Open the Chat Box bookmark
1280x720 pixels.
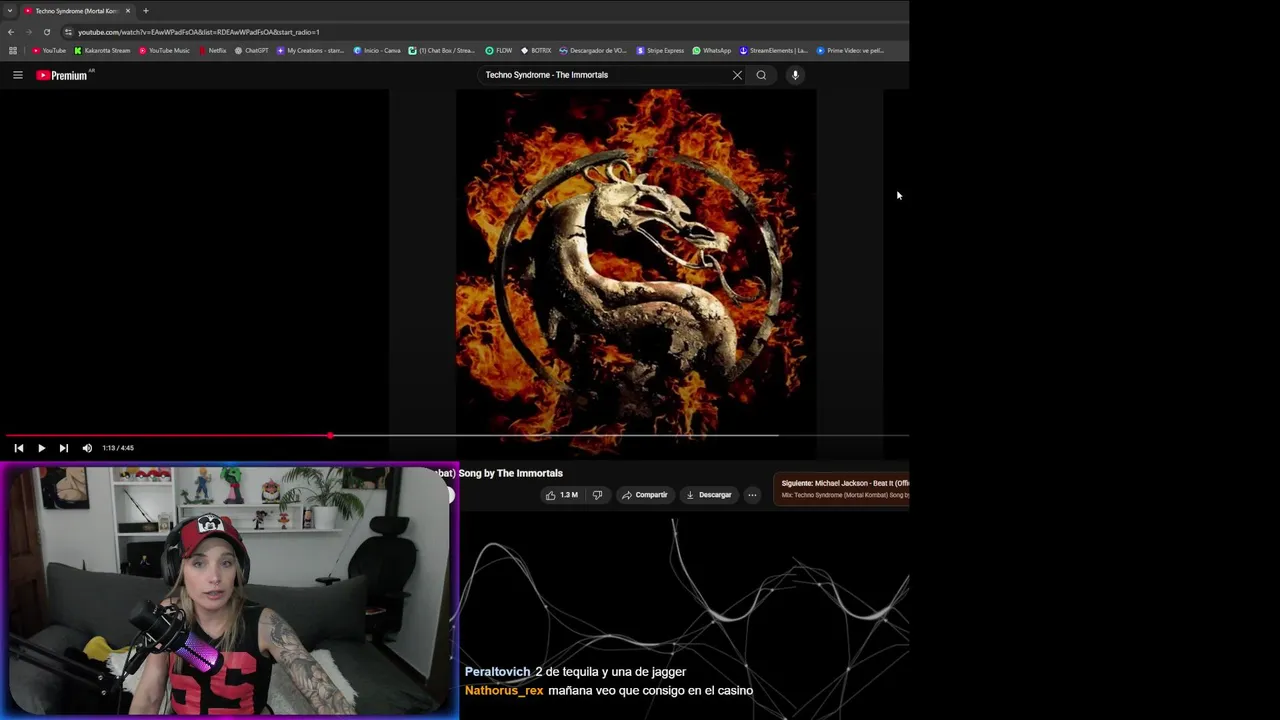coord(442,50)
